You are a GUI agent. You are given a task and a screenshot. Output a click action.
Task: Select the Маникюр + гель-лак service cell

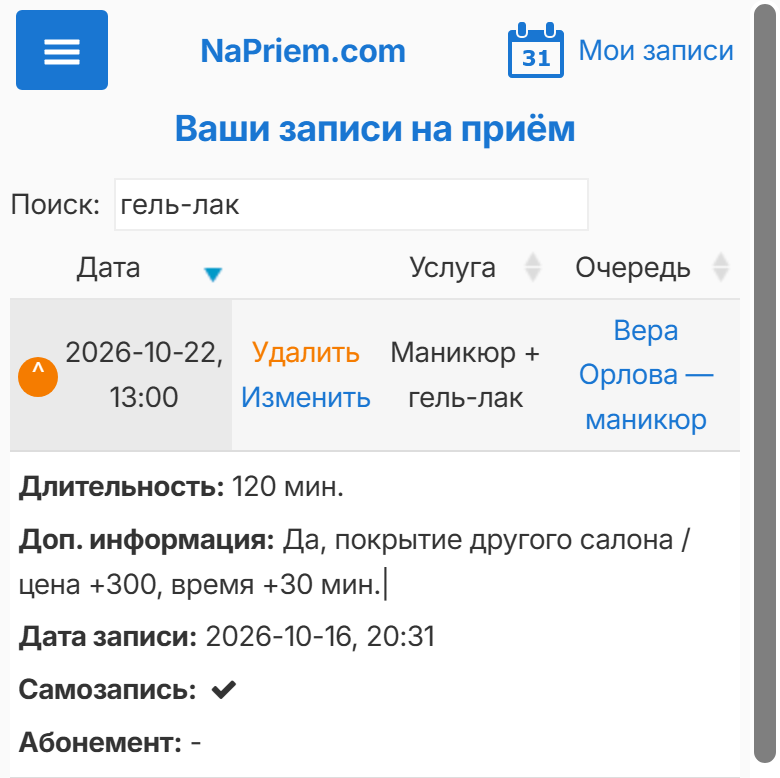click(465, 375)
